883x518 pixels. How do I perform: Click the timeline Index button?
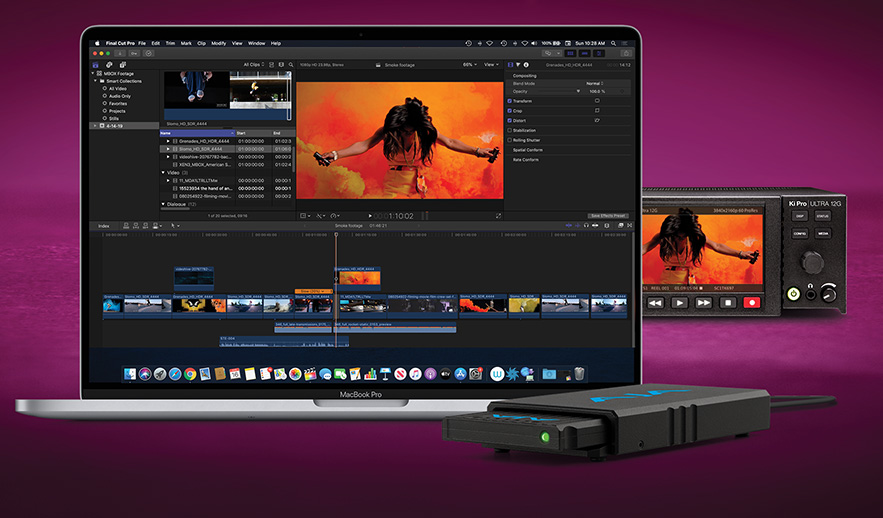(x=104, y=226)
